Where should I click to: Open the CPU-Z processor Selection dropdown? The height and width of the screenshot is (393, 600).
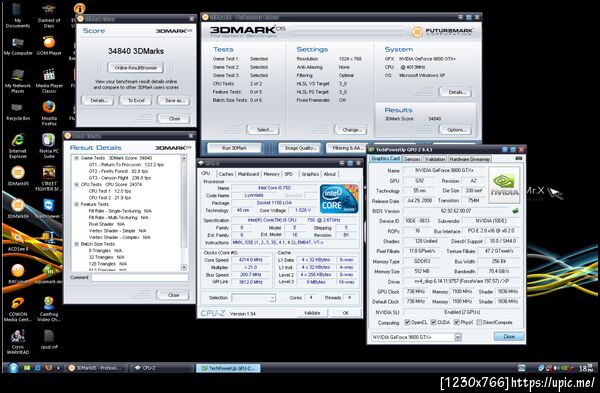click(253, 298)
